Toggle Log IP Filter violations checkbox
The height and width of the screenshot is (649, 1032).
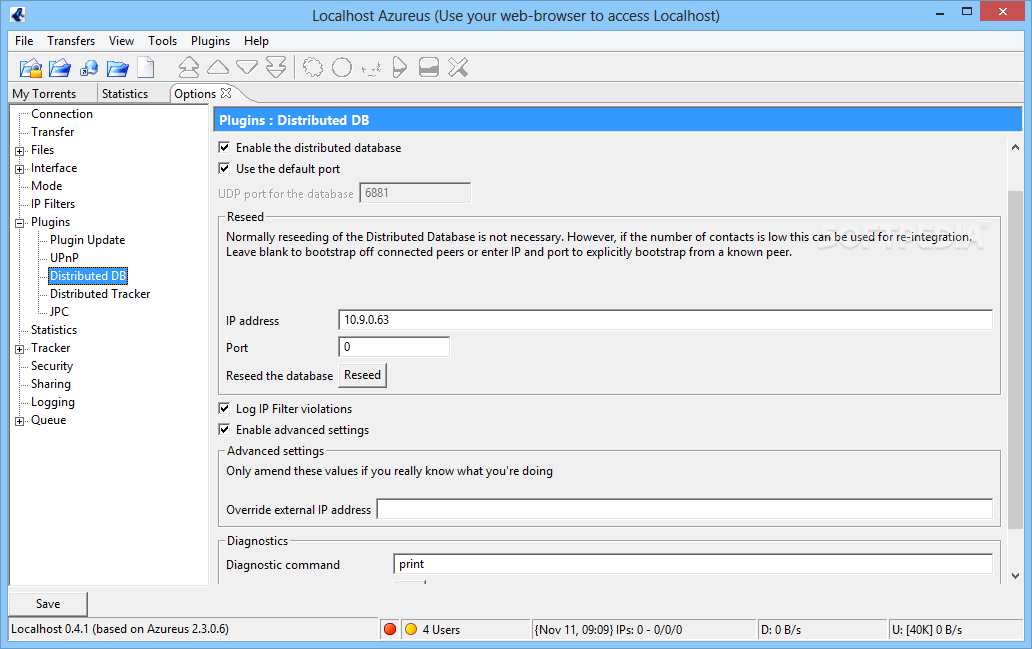224,409
